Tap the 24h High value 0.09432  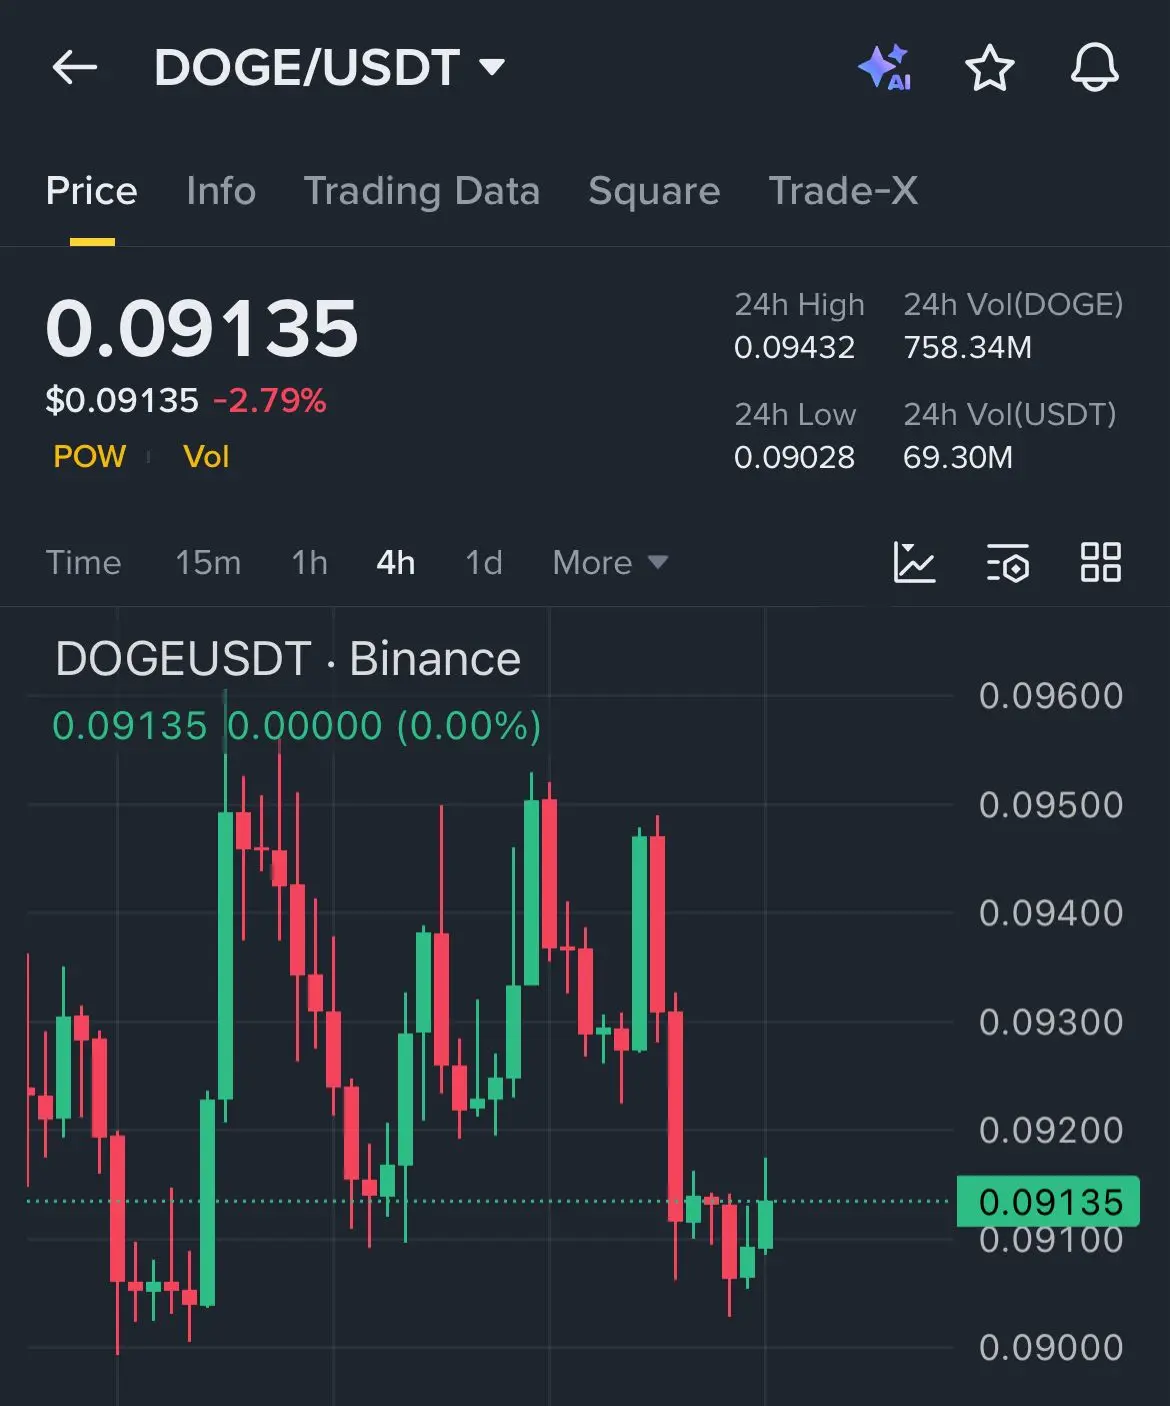point(794,347)
